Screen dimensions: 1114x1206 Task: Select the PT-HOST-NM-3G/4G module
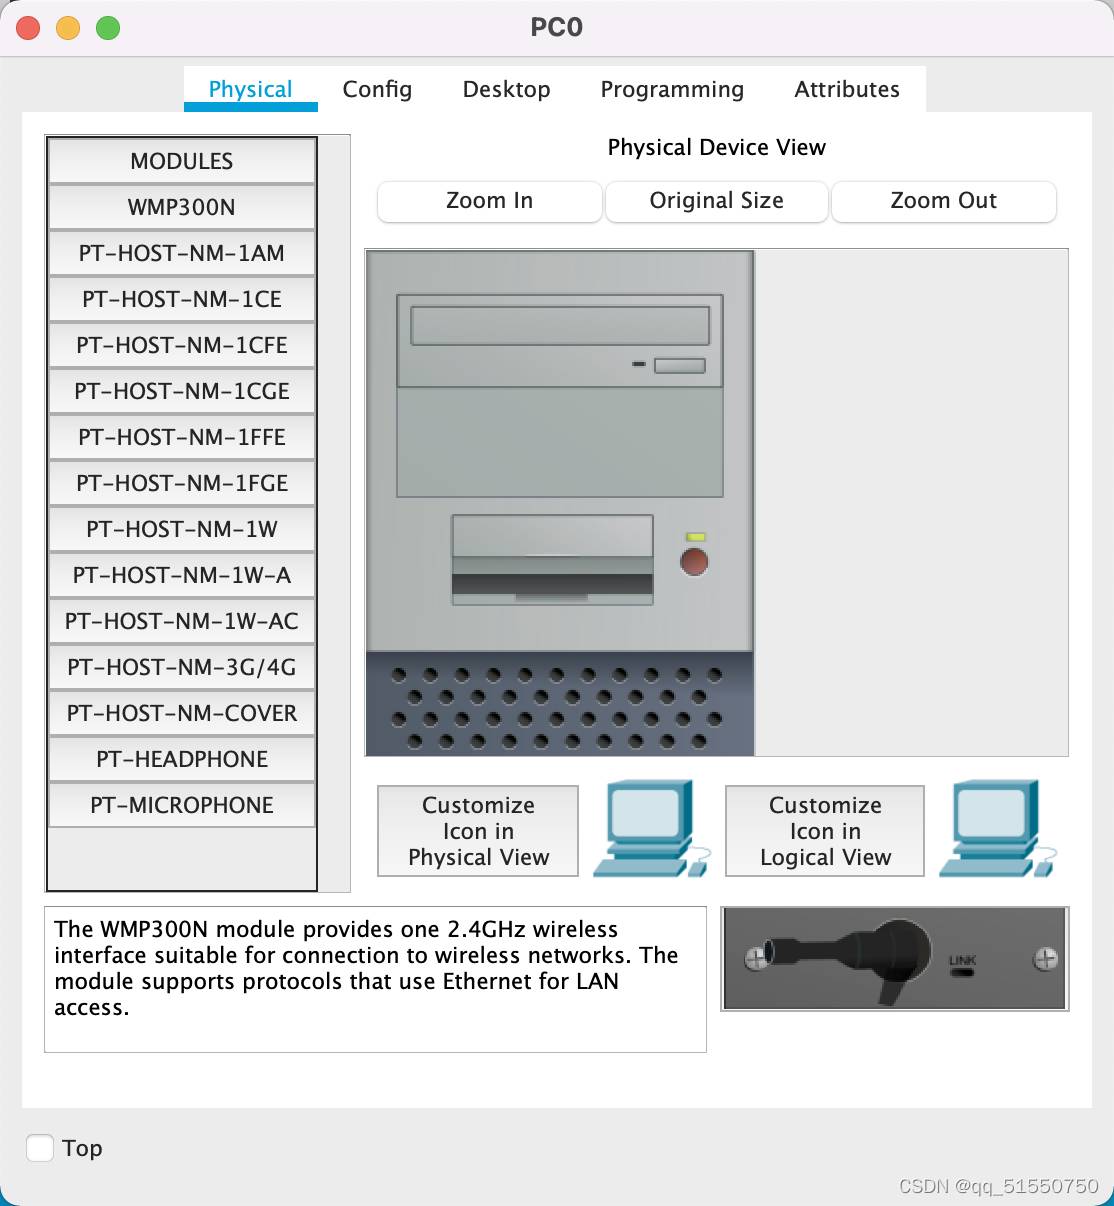click(x=182, y=667)
